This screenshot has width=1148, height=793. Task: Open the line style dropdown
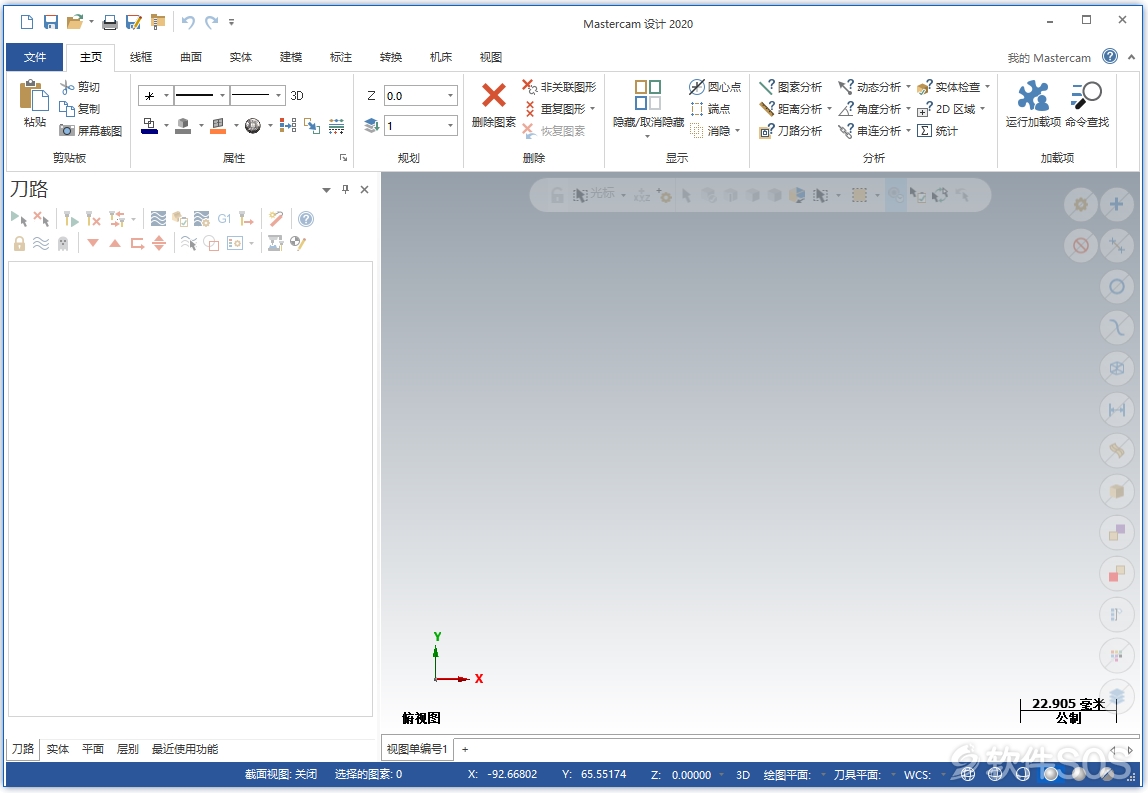pos(222,95)
